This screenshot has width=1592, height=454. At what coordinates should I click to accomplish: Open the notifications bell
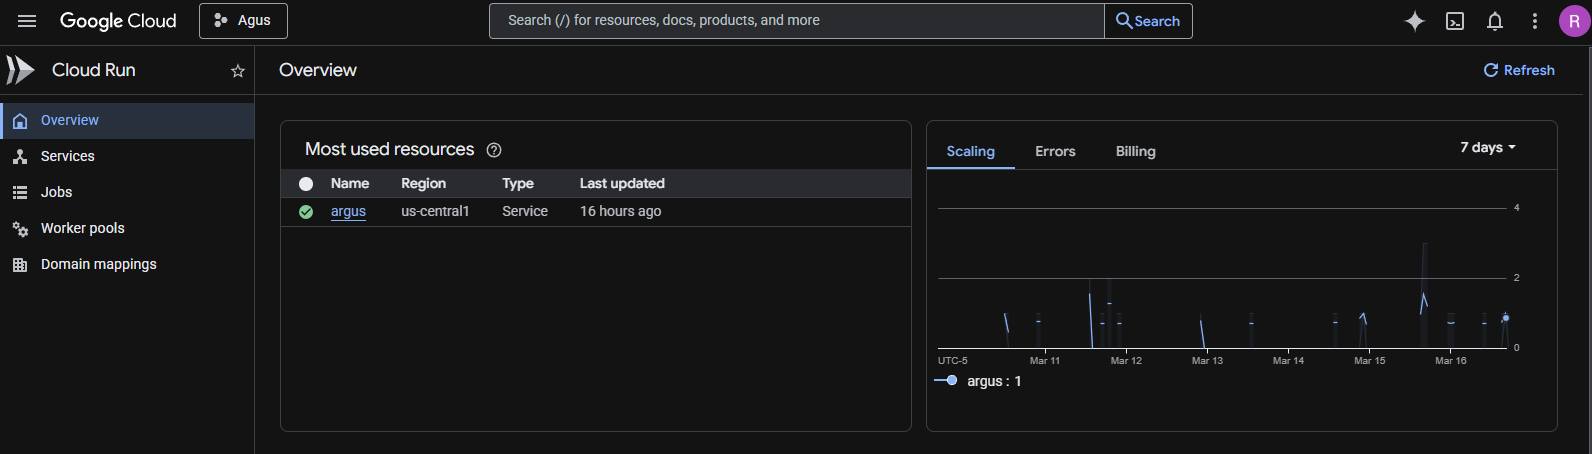1495,21
